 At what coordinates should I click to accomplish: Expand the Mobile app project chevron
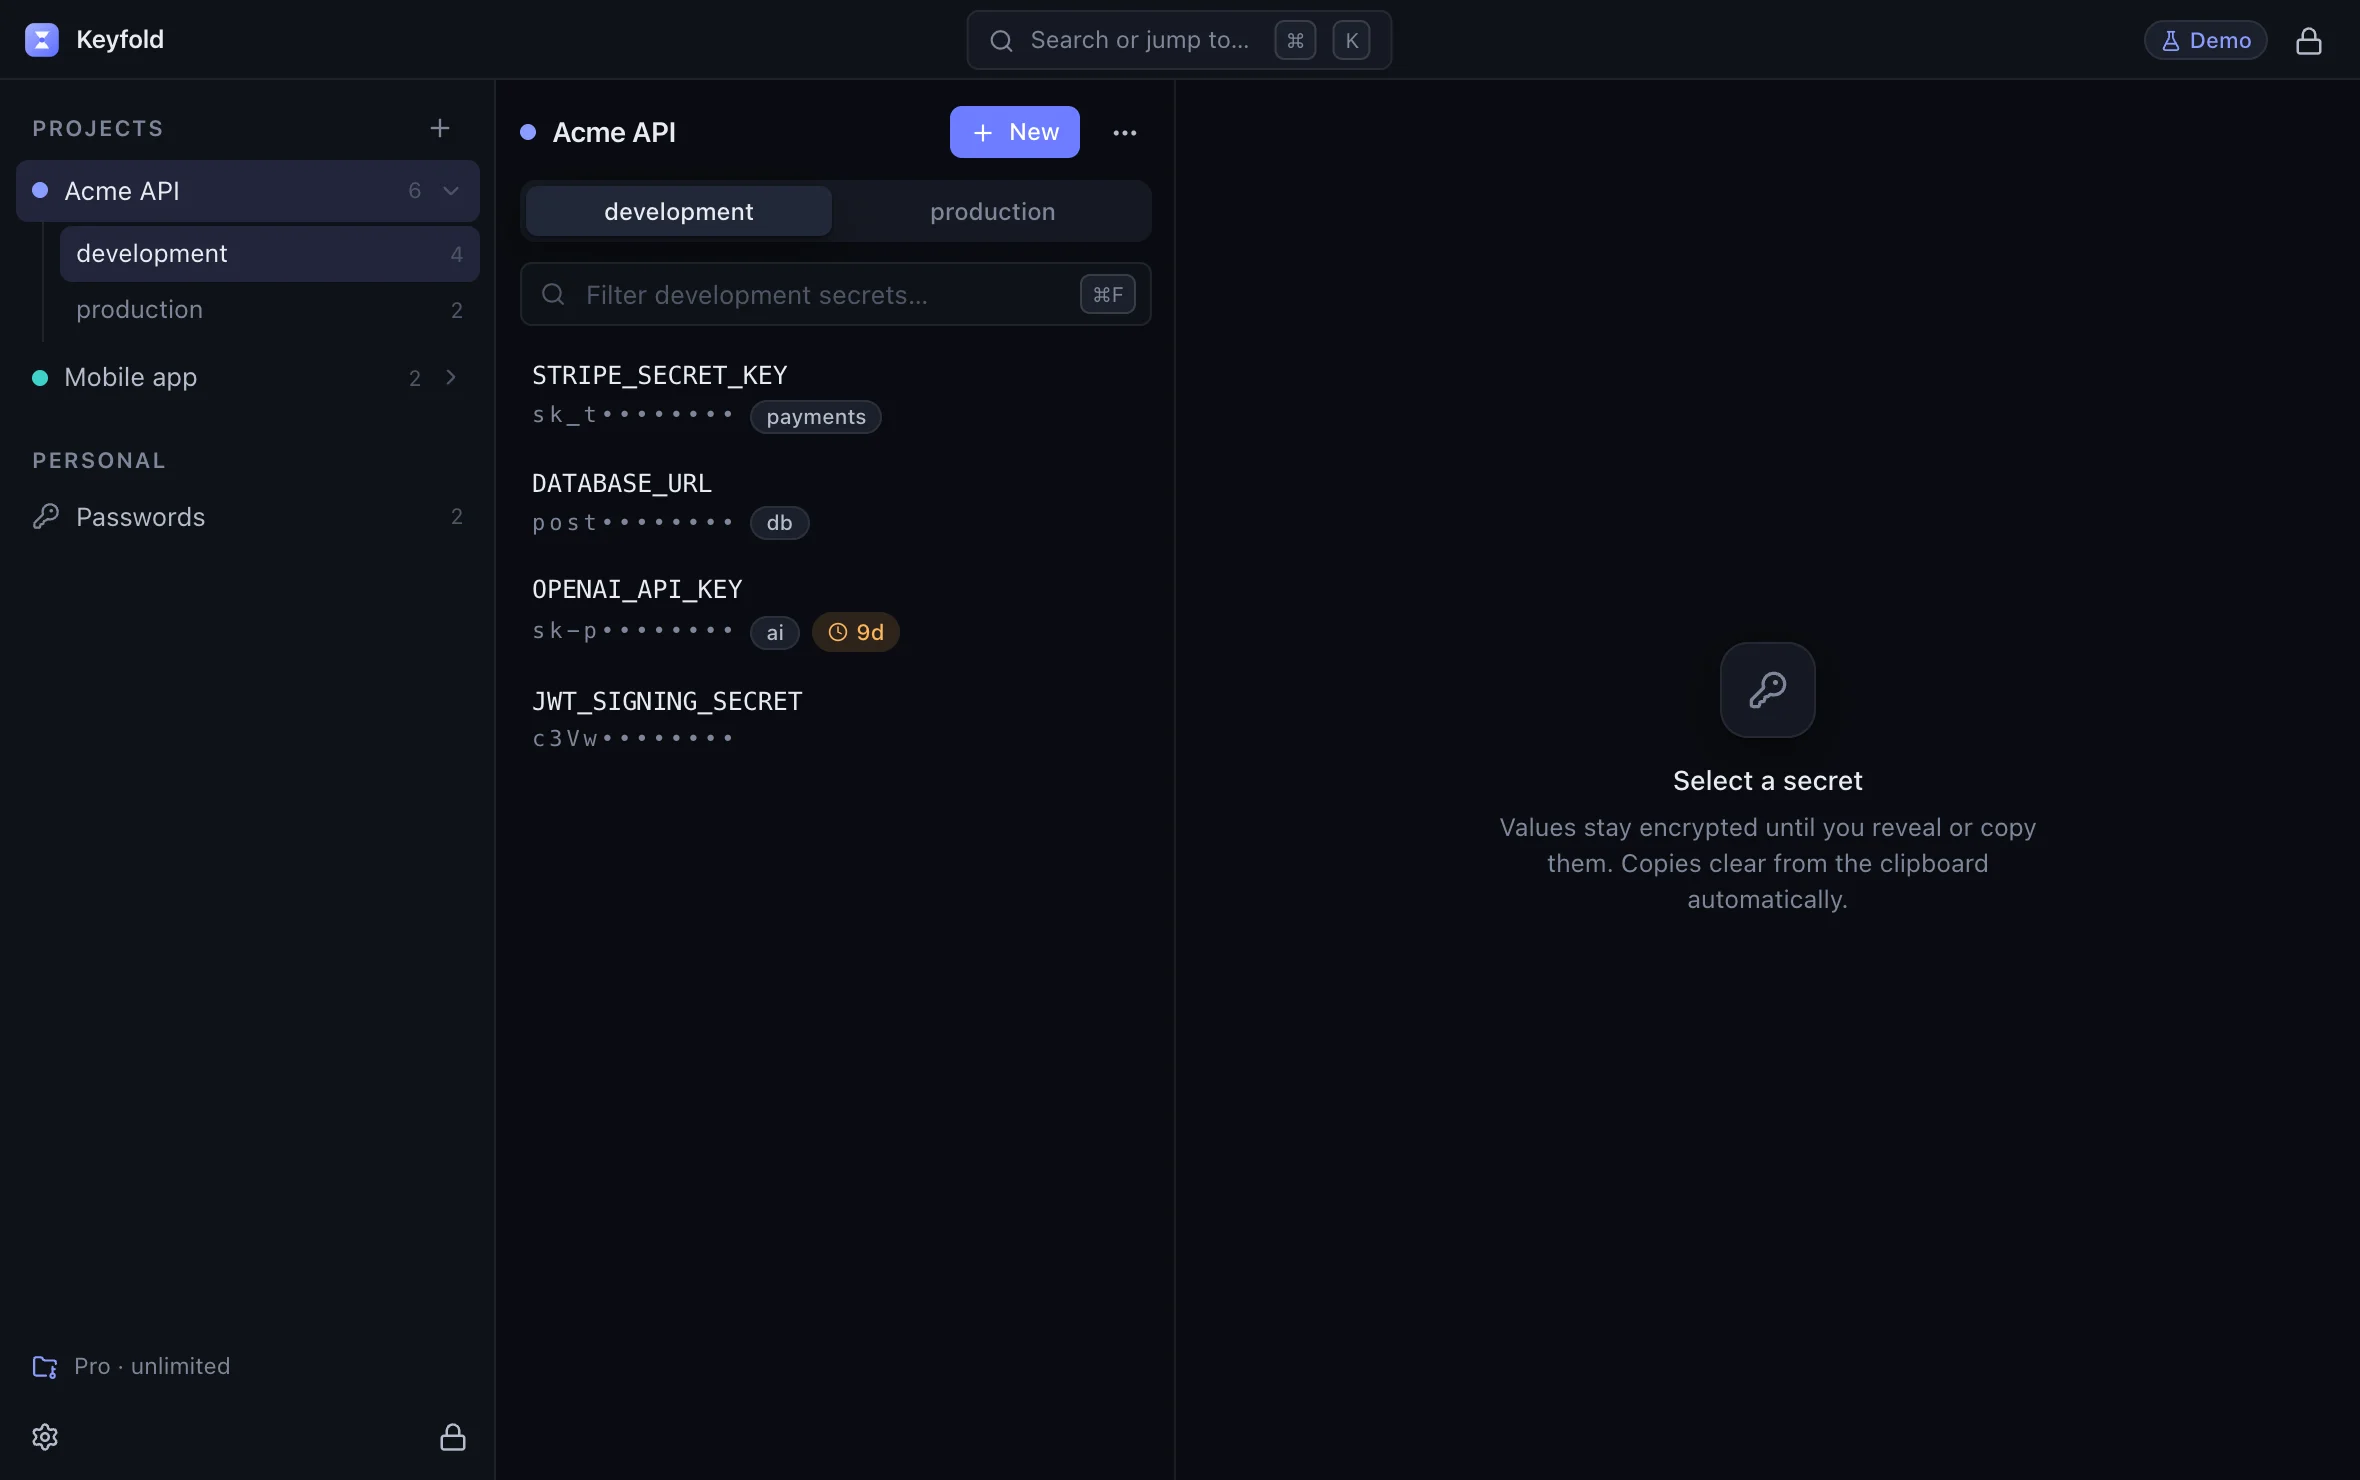click(451, 377)
